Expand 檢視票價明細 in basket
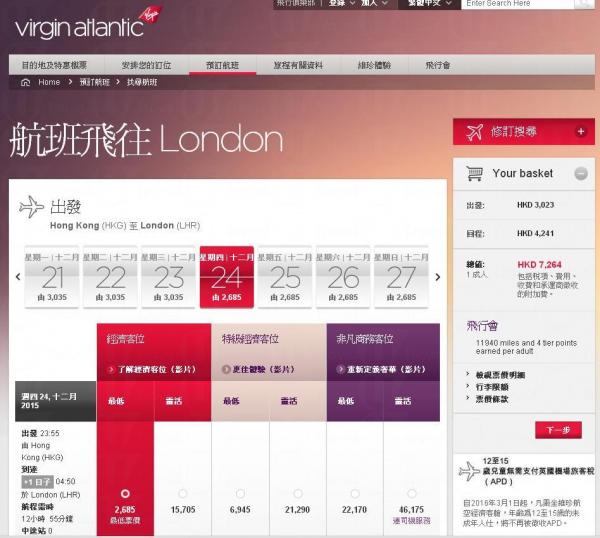The width and height of the screenshot is (600, 538). tap(500, 375)
